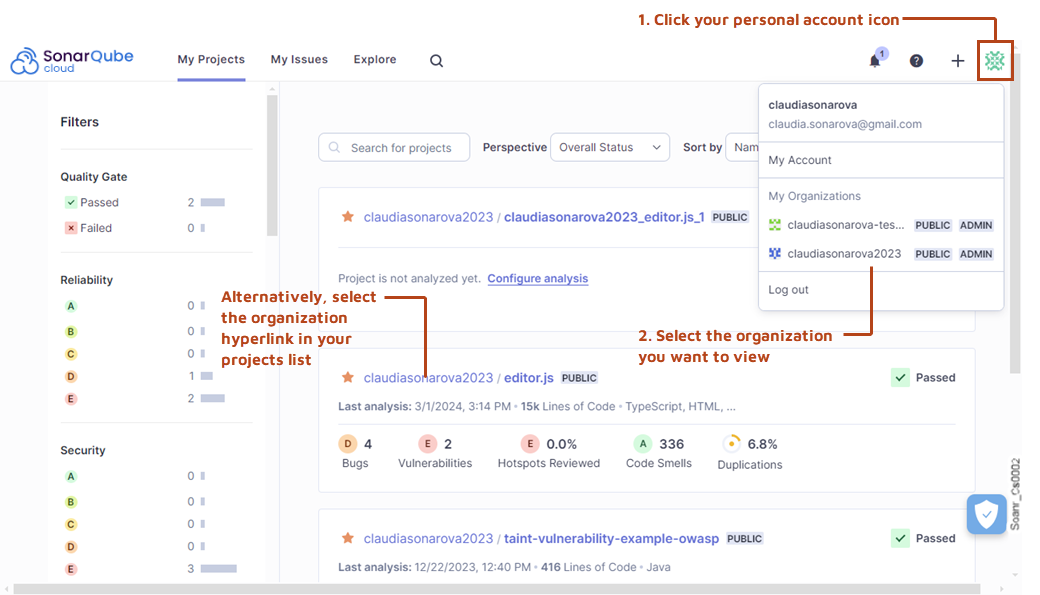Unfavorite the editor.js project star
Screen dimensions: 1040x595
tap(347, 378)
